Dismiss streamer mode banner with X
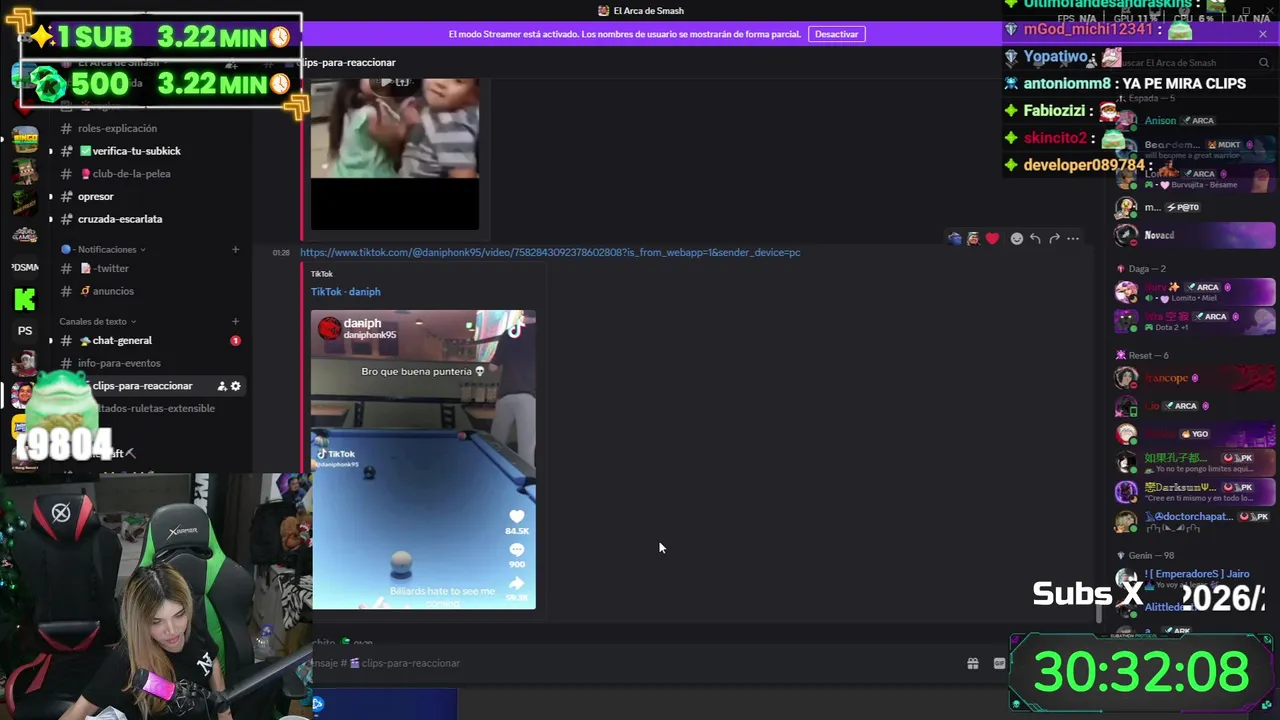This screenshot has width=1280, height=720. pos(1262,34)
